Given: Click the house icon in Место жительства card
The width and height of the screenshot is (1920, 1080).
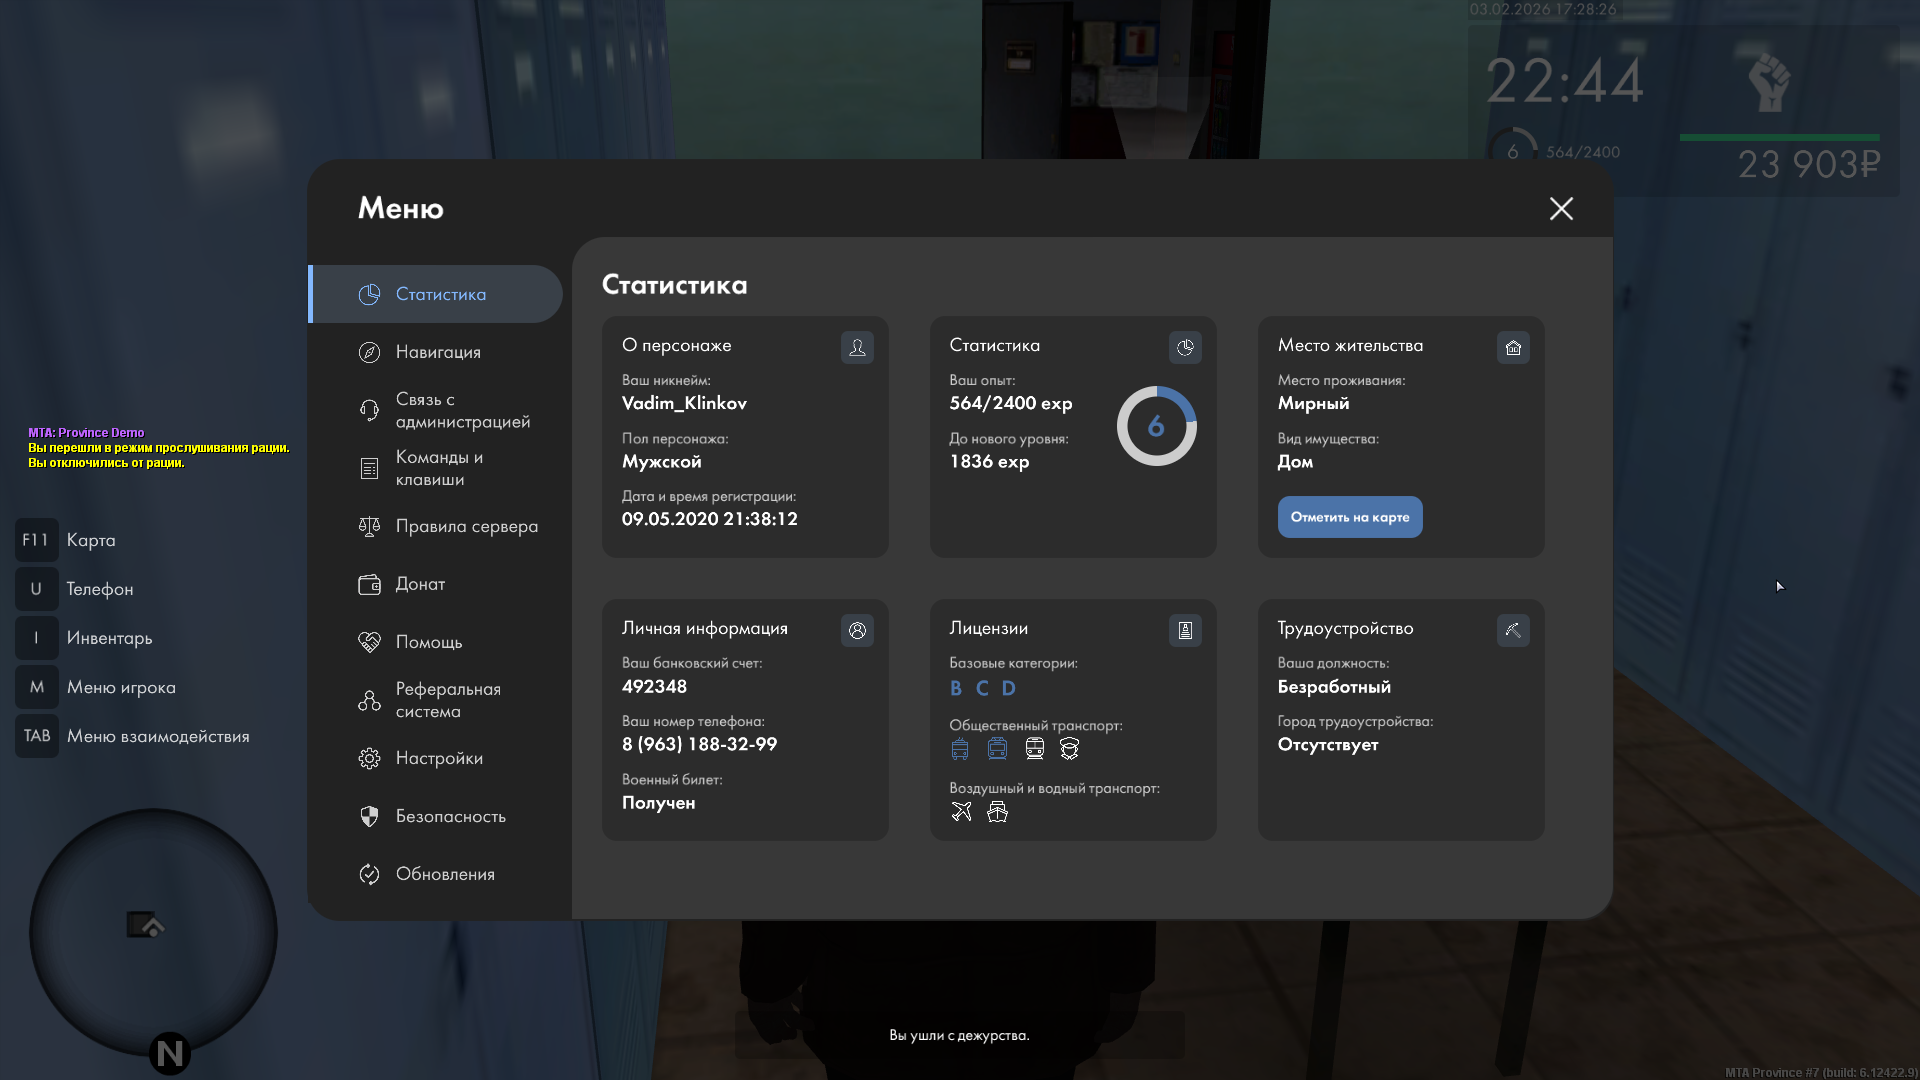Looking at the screenshot, I should (x=1513, y=347).
